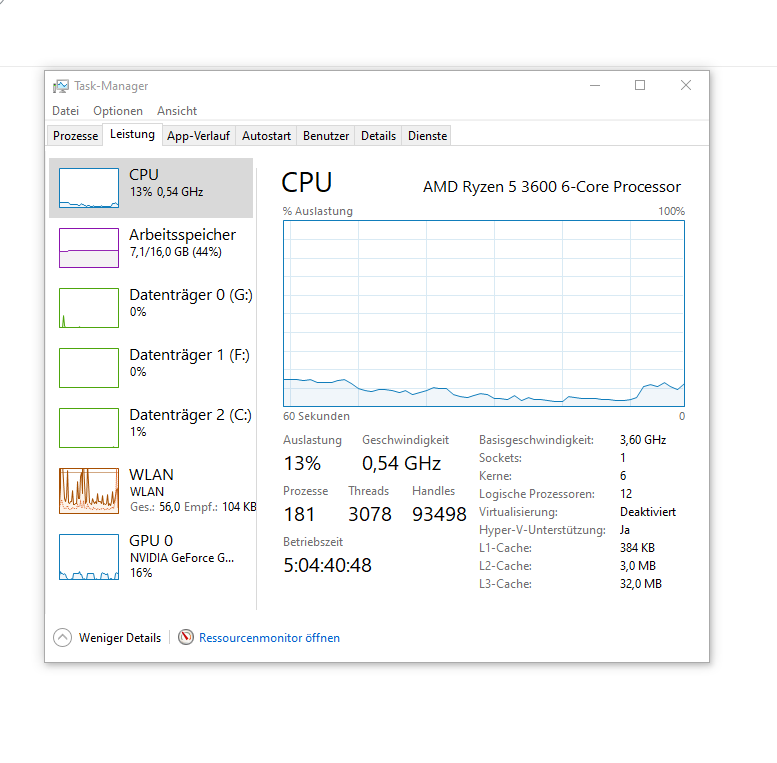The image size is (777, 763).
Task: Click the Arbeitsspeicher sidebar label
Action: tap(182, 235)
